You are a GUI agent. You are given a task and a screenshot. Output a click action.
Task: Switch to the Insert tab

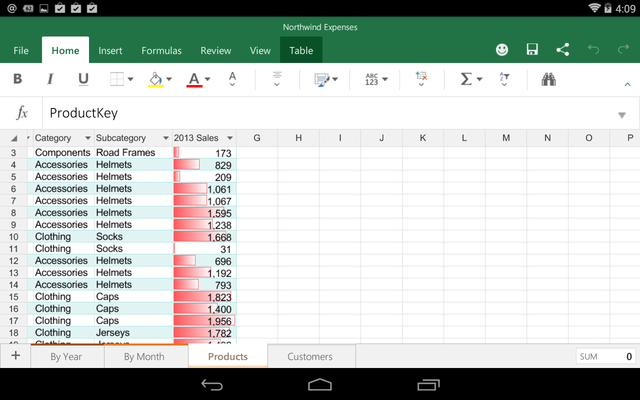point(110,51)
